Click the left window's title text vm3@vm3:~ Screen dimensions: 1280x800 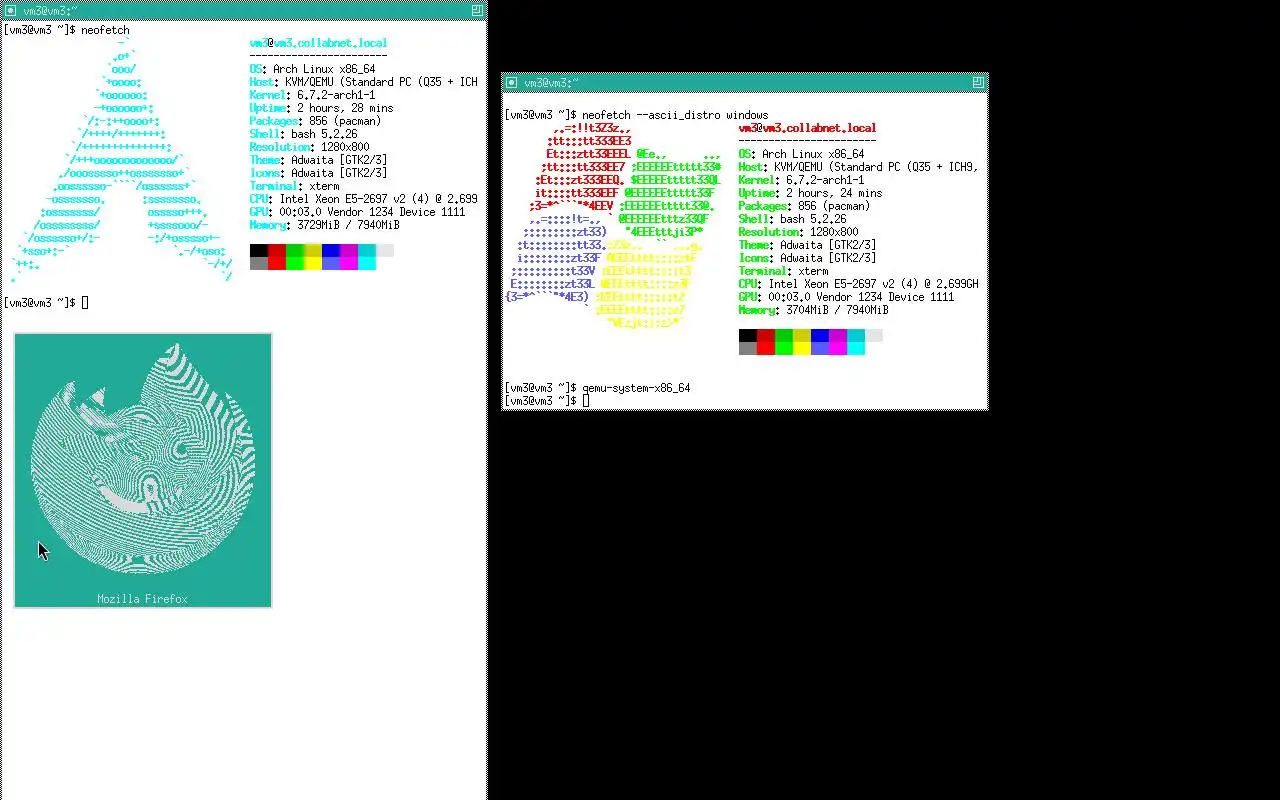pyautogui.click(x=51, y=9)
